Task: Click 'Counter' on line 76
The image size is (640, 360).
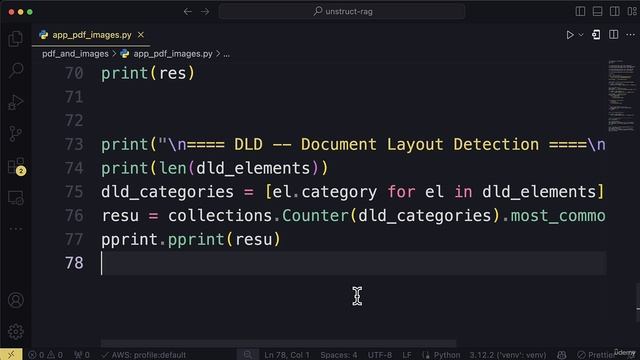Action: (x=316, y=216)
